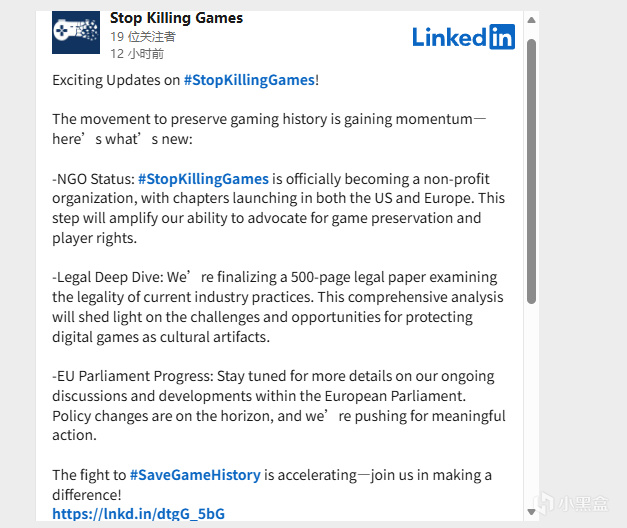Click the 12 小时前 post timestamp
Image resolution: width=627 pixels, height=528 pixels.
pyautogui.click(x=137, y=53)
